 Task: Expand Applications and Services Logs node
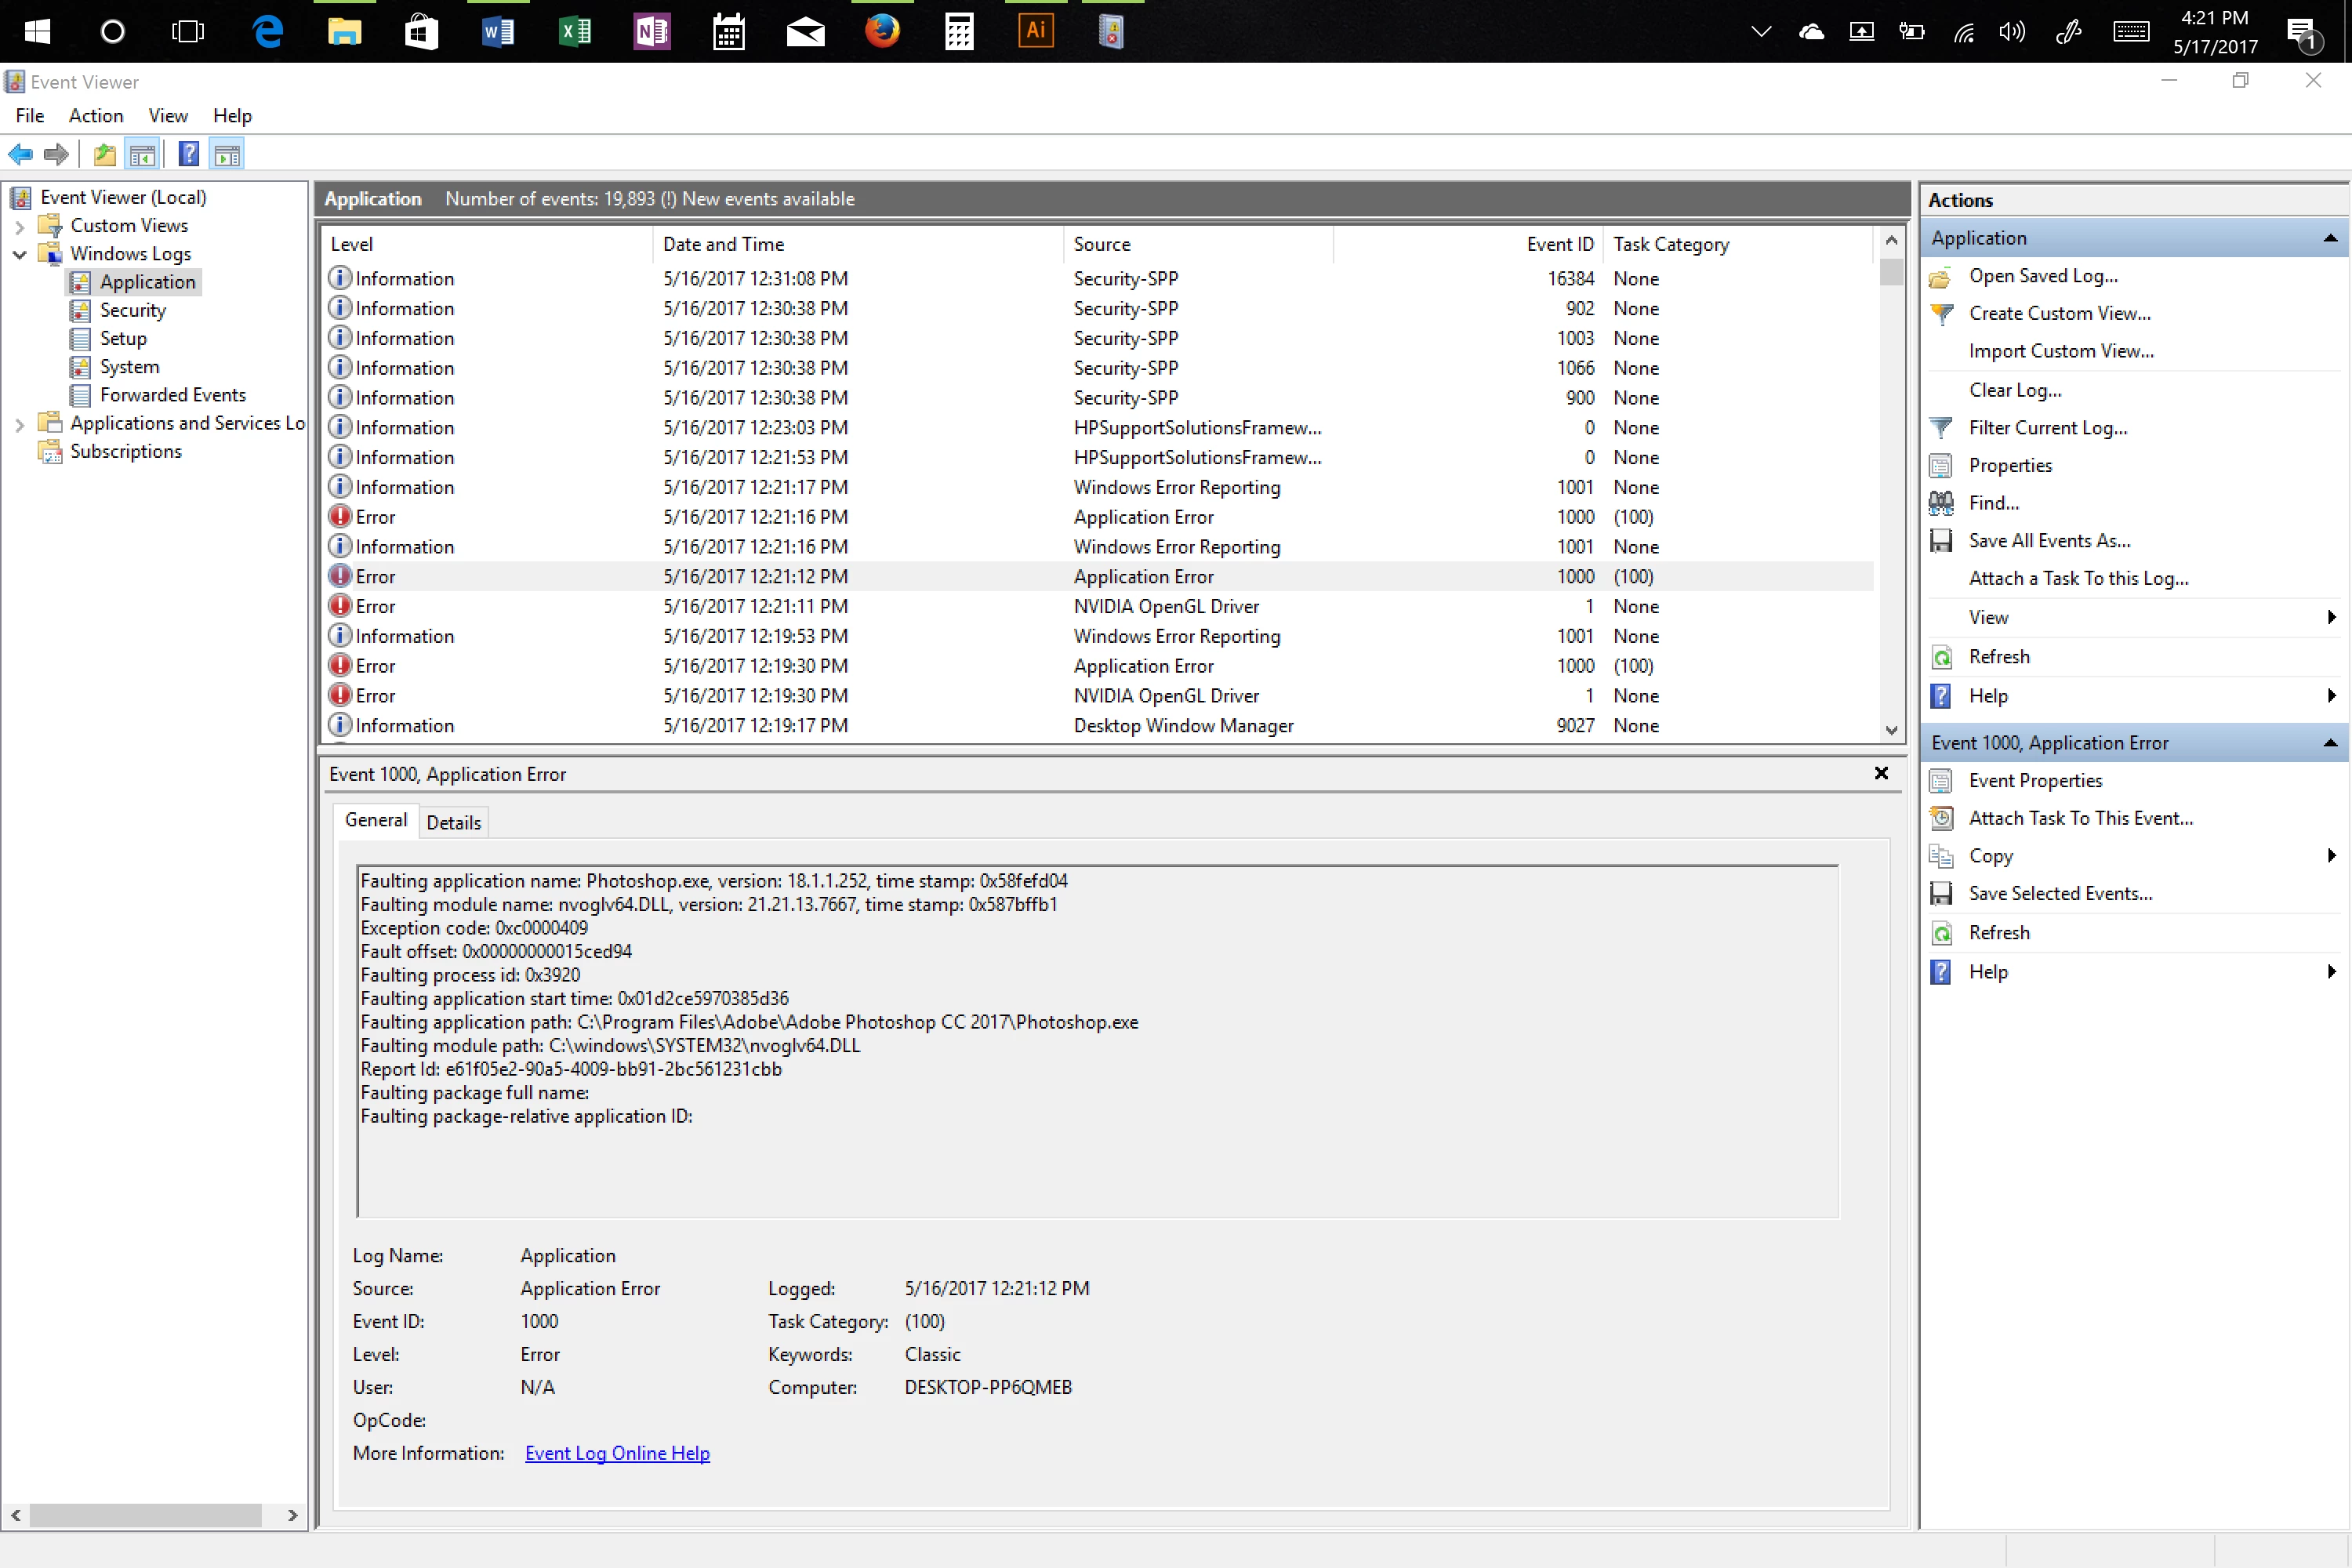[19, 424]
